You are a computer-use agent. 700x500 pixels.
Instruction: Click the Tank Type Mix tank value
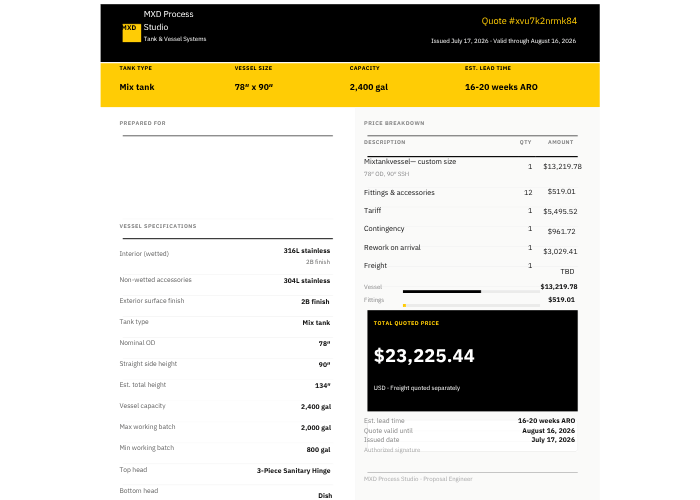(137, 87)
